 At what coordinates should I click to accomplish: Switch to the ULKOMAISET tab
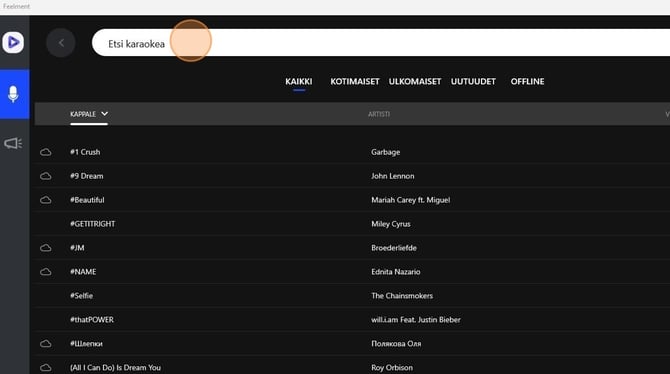pos(414,82)
